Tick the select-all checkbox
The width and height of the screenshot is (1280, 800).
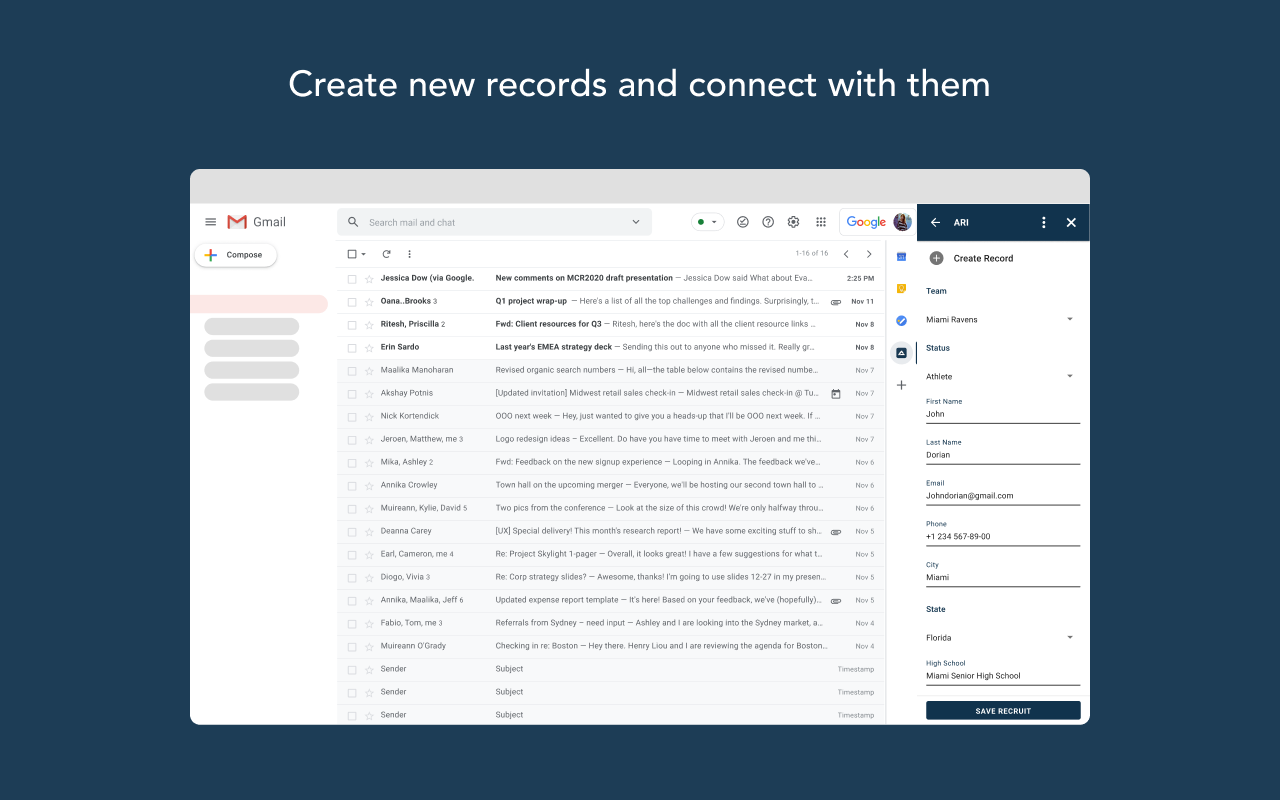(351, 254)
